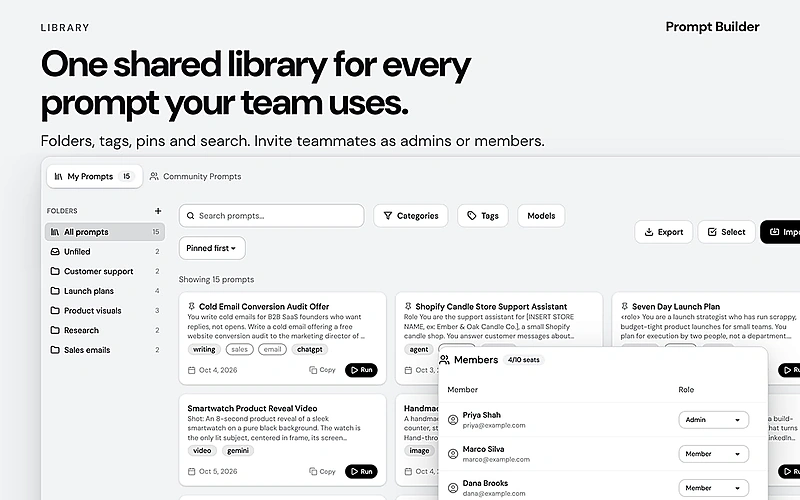Click the agent tag on Shopify card

419,349
